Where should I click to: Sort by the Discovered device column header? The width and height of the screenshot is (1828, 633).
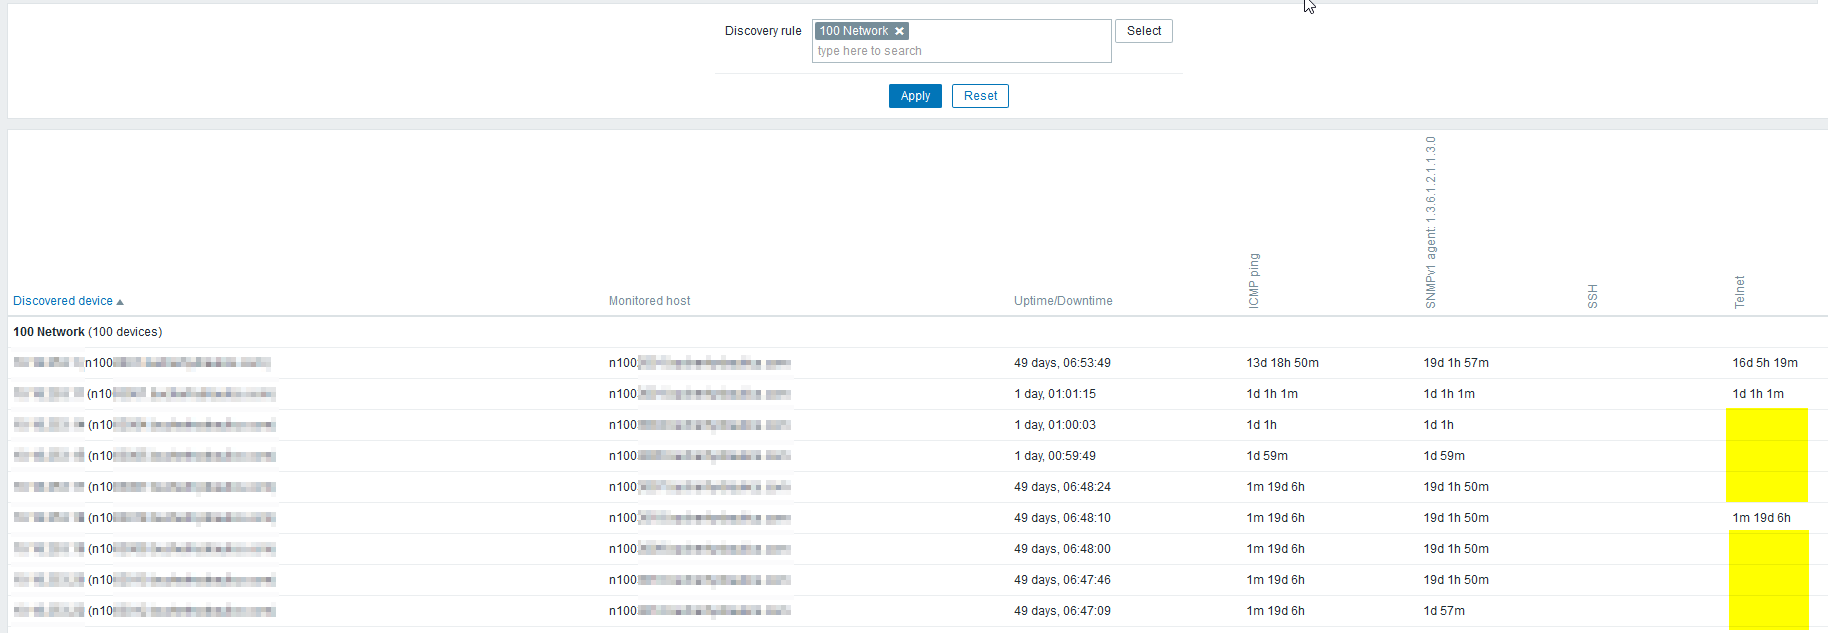click(x=63, y=301)
